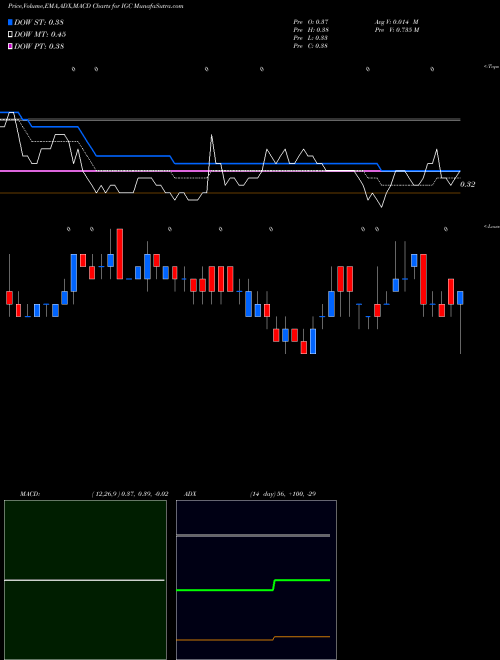Click the magenta DOW PT legend swatch
Viewport: 500px width, 660px height.
point(10,46)
